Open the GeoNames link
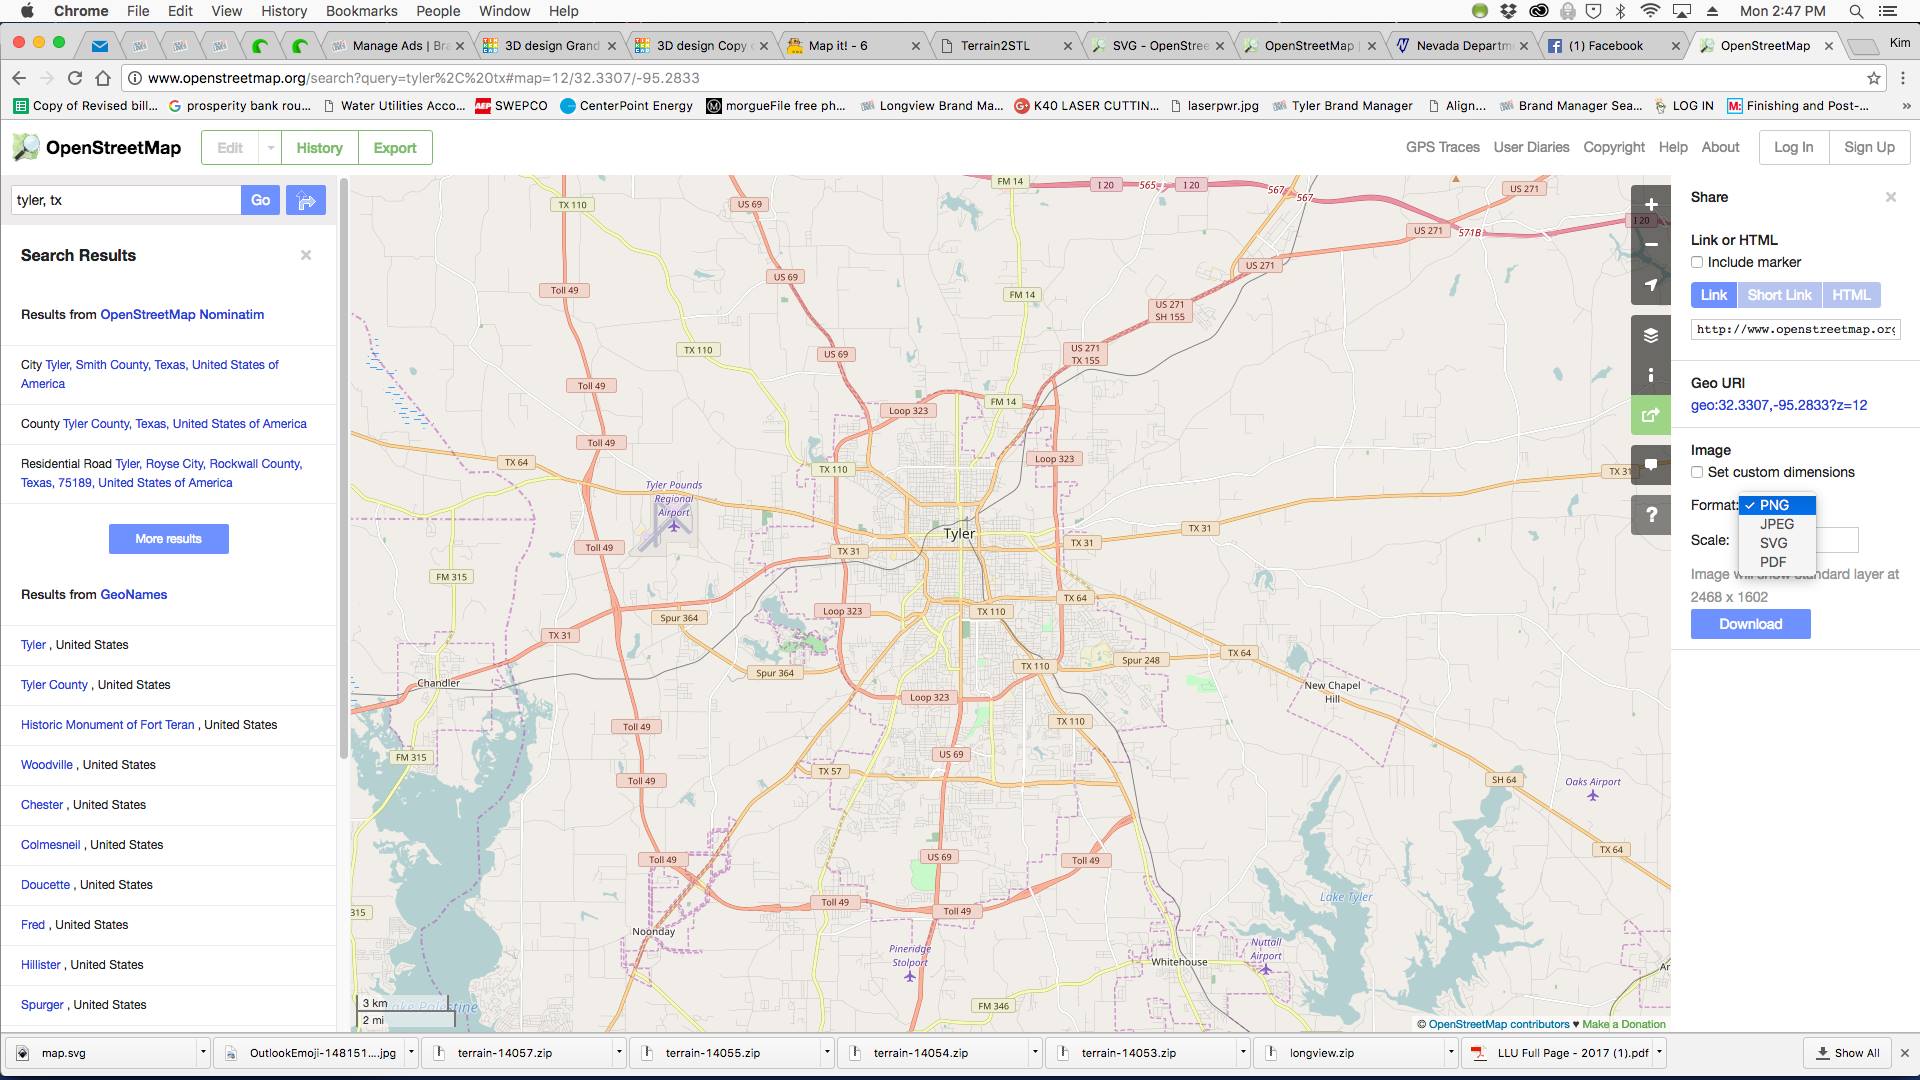This screenshot has height=1080, width=1920. pyautogui.click(x=133, y=595)
